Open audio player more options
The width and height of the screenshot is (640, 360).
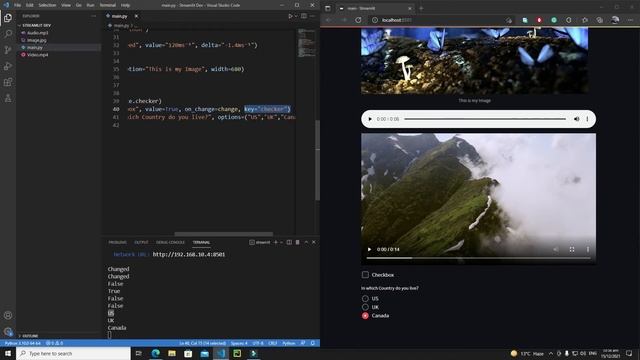click(587, 119)
